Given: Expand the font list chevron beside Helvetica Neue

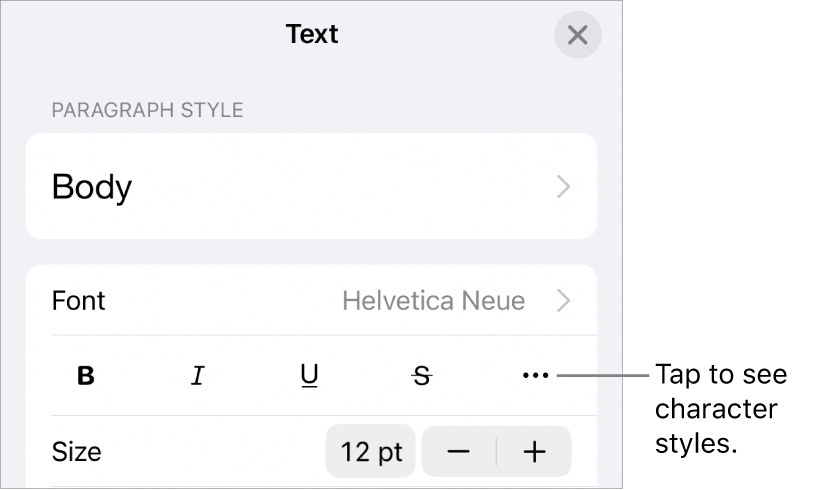Looking at the screenshot, I should click(x=564, y=300).
